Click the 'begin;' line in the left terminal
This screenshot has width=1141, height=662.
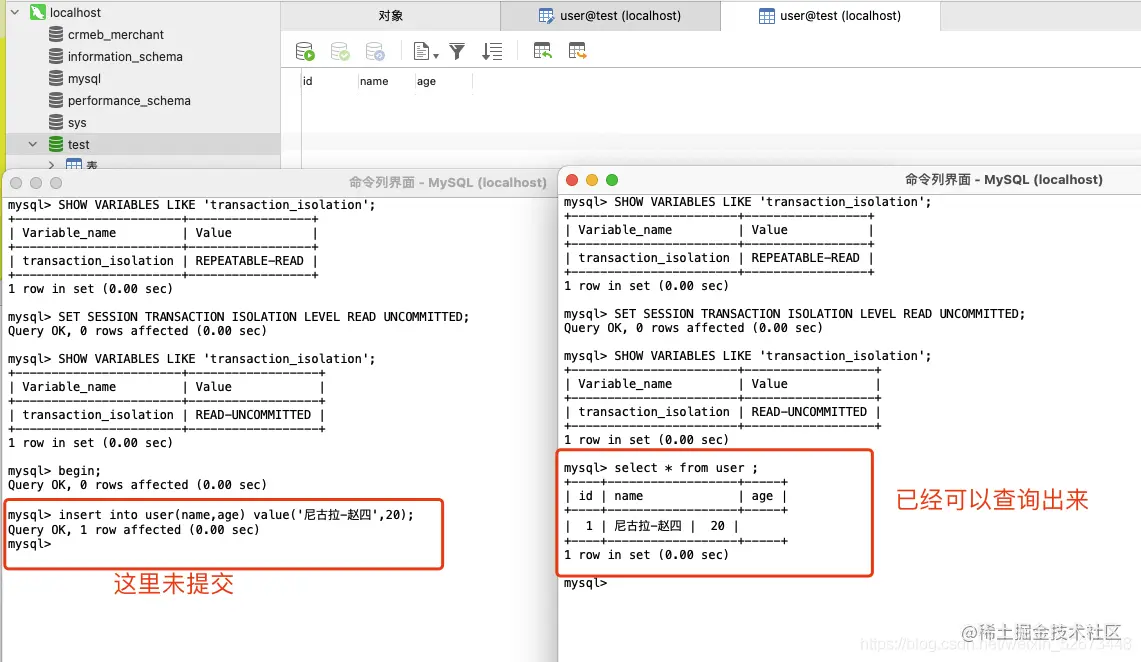click(79, 471)
